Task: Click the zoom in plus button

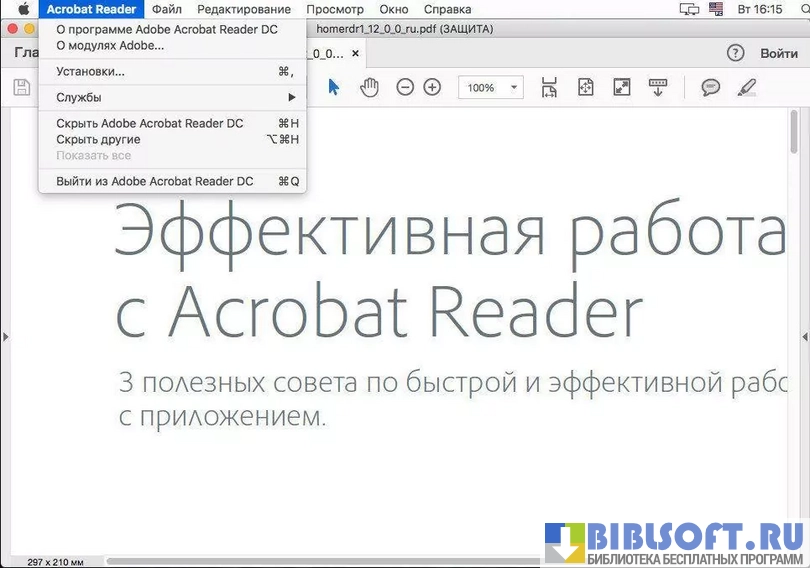Action: pos(432,88)
